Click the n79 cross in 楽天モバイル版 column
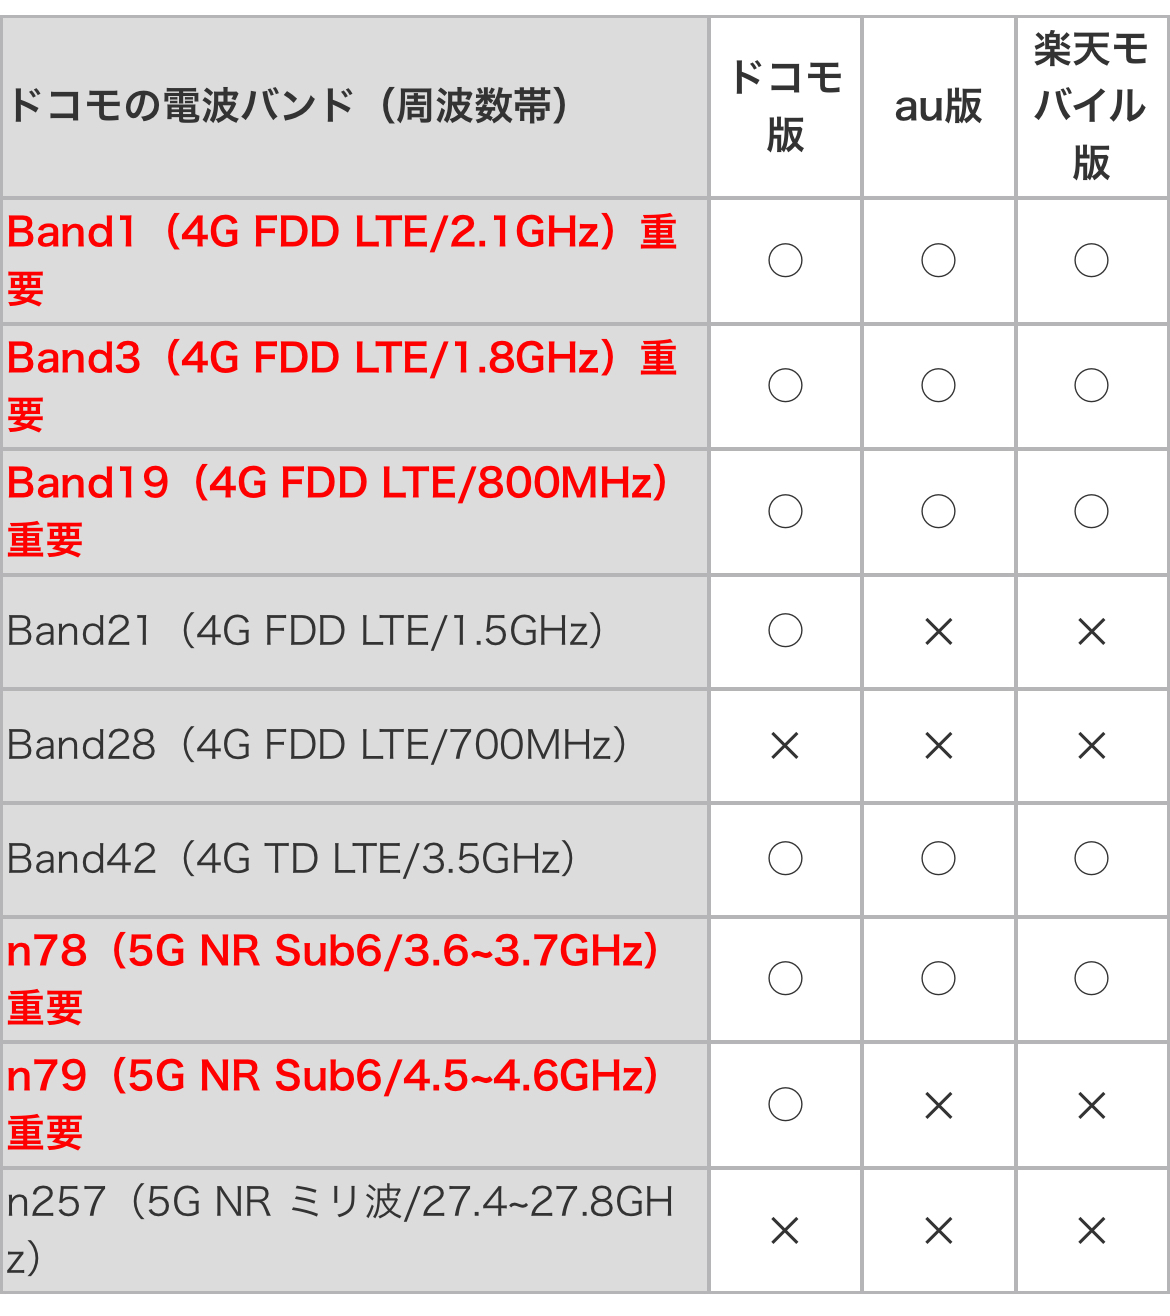The width and height of the screenshot is (1170, 1316). pyautogui.click(x=1091, y=1105)
